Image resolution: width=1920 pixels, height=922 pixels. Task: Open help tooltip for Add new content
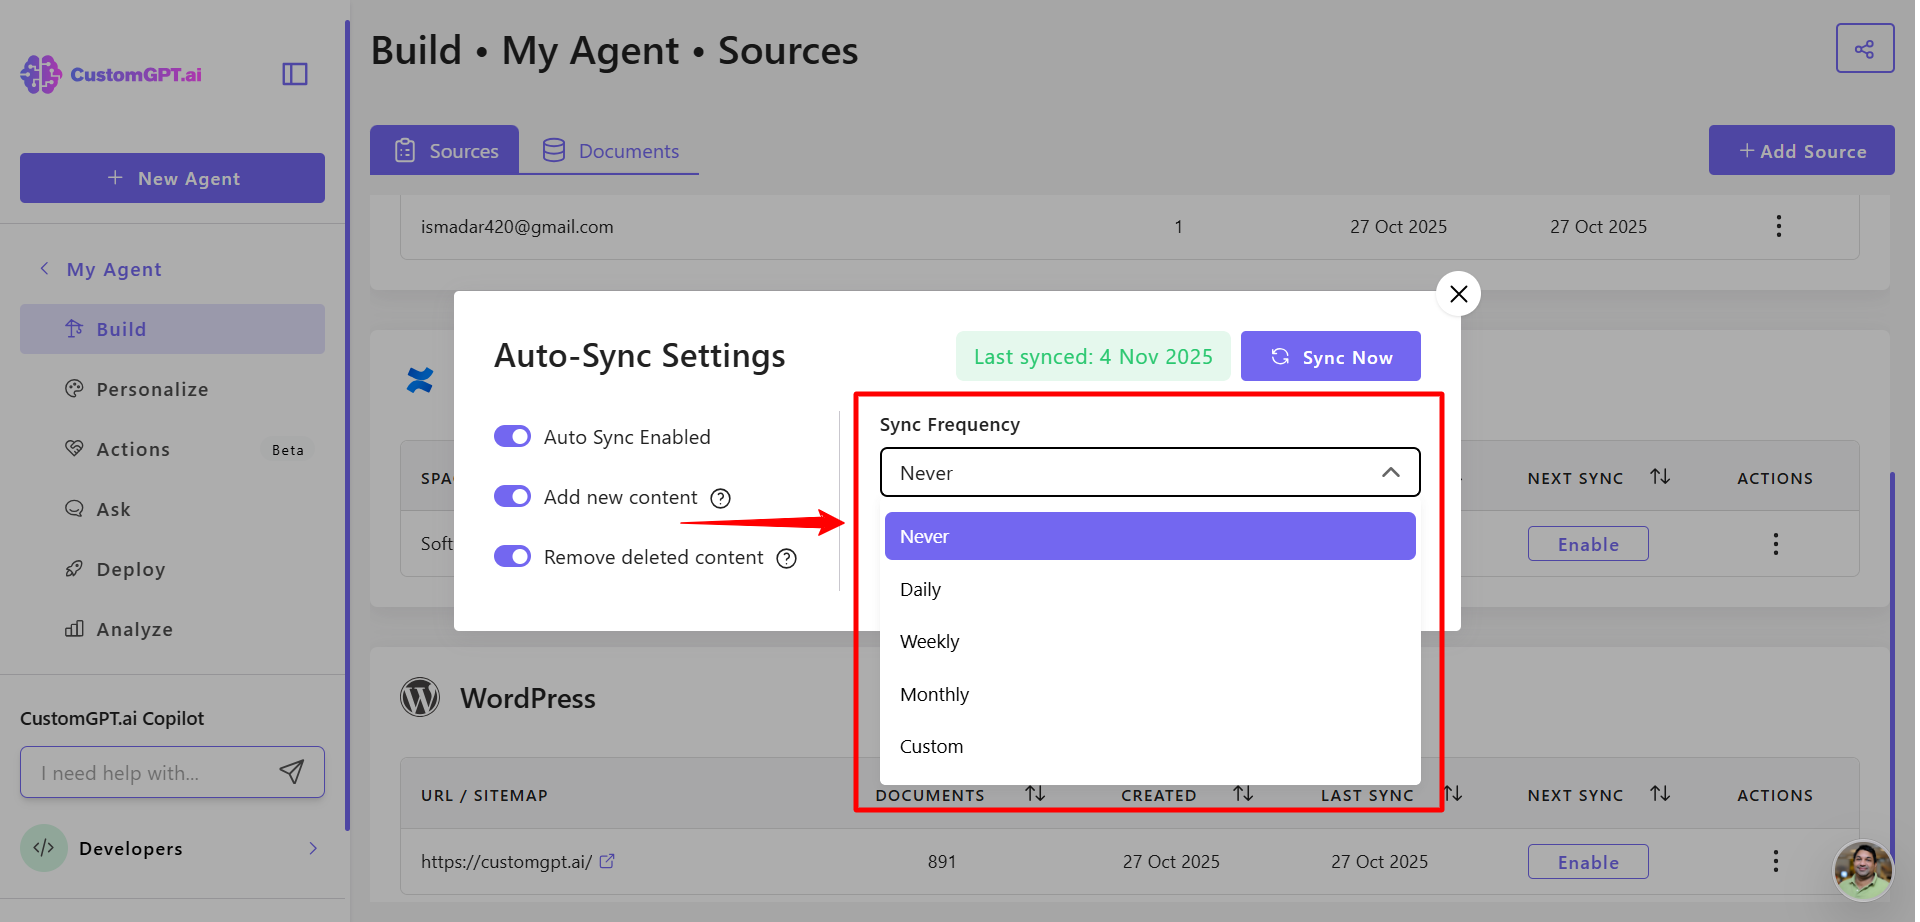[720, 498]
